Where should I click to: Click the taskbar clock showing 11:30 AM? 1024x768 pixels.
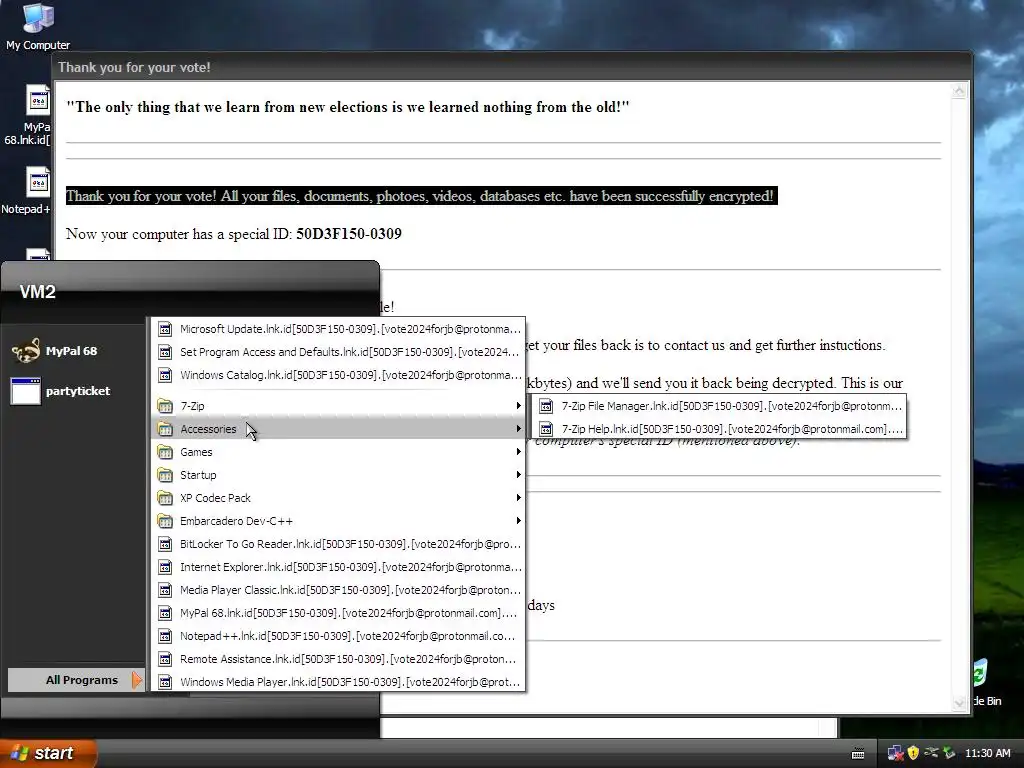coord(987,753)
